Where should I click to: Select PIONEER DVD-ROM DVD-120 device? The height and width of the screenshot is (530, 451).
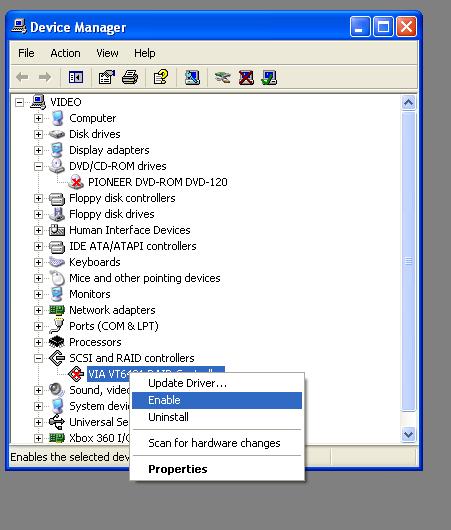tap(158, 182)
